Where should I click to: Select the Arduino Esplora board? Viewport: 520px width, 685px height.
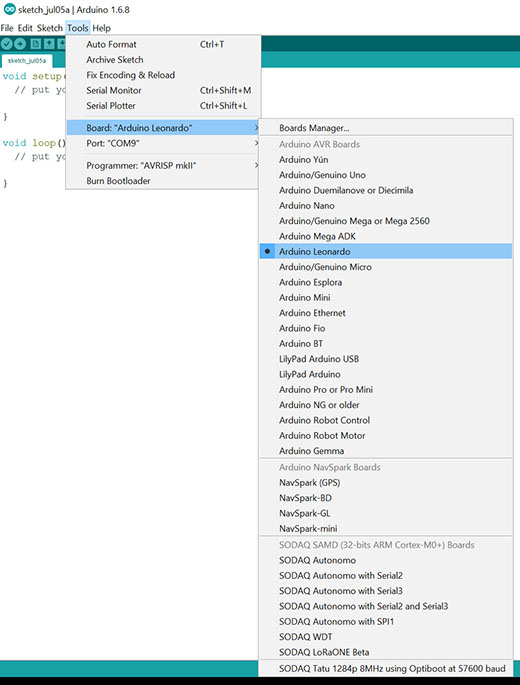[x=386, y=282]
